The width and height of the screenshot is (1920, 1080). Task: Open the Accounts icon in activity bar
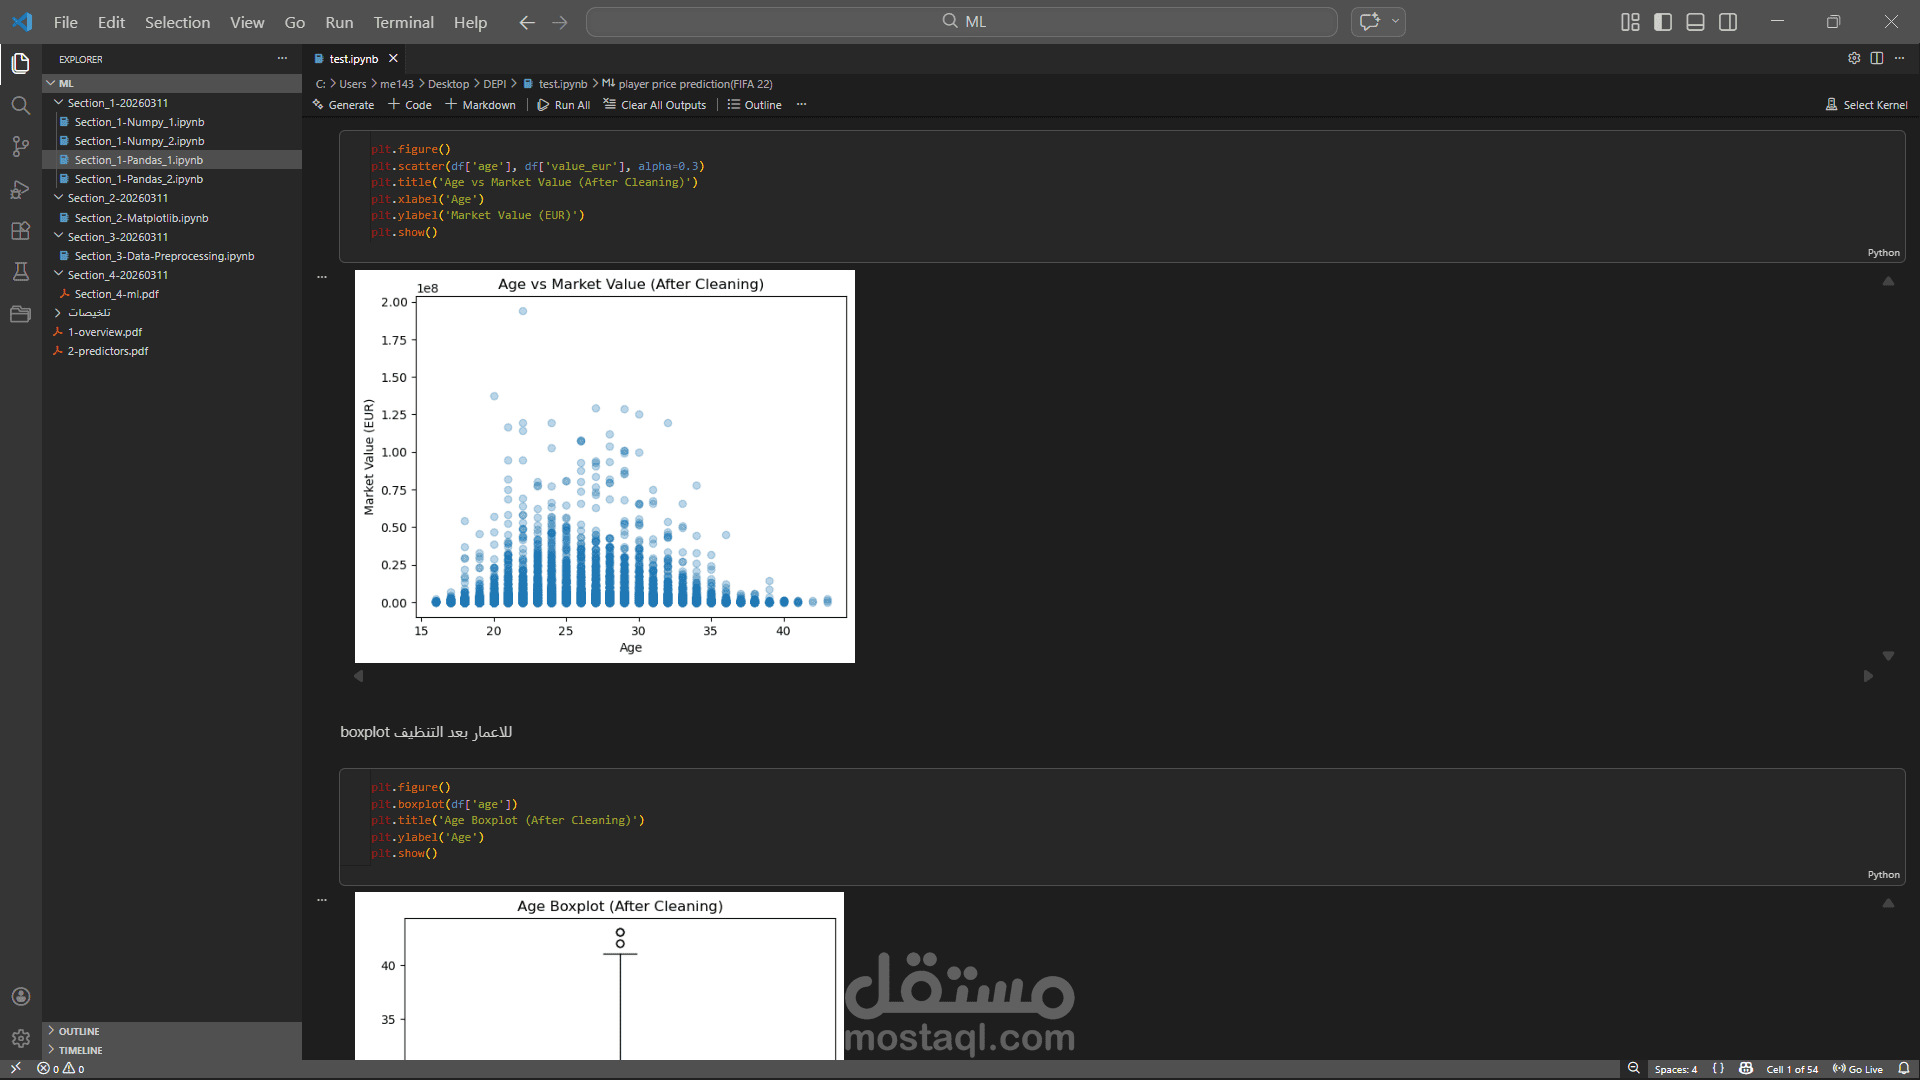coord(20,997)
